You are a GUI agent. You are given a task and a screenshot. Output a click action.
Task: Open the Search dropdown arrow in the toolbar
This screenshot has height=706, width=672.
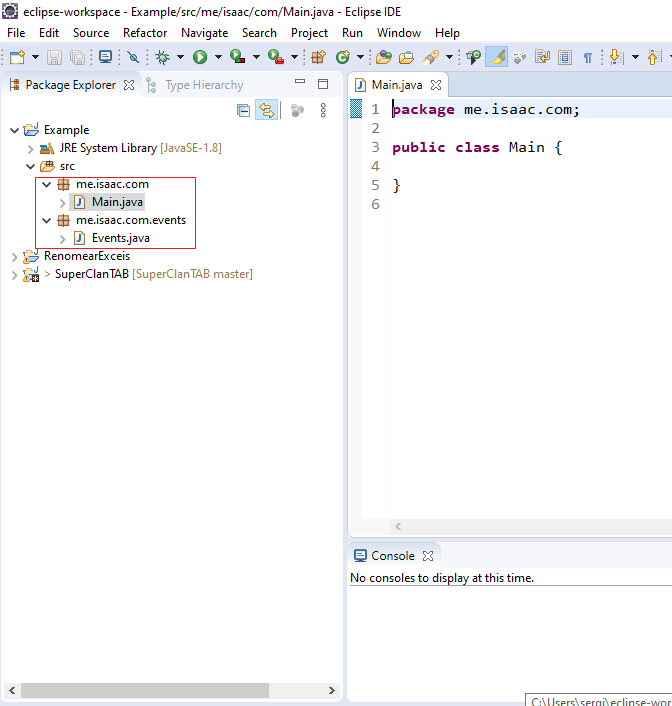[x=449, y=57]
